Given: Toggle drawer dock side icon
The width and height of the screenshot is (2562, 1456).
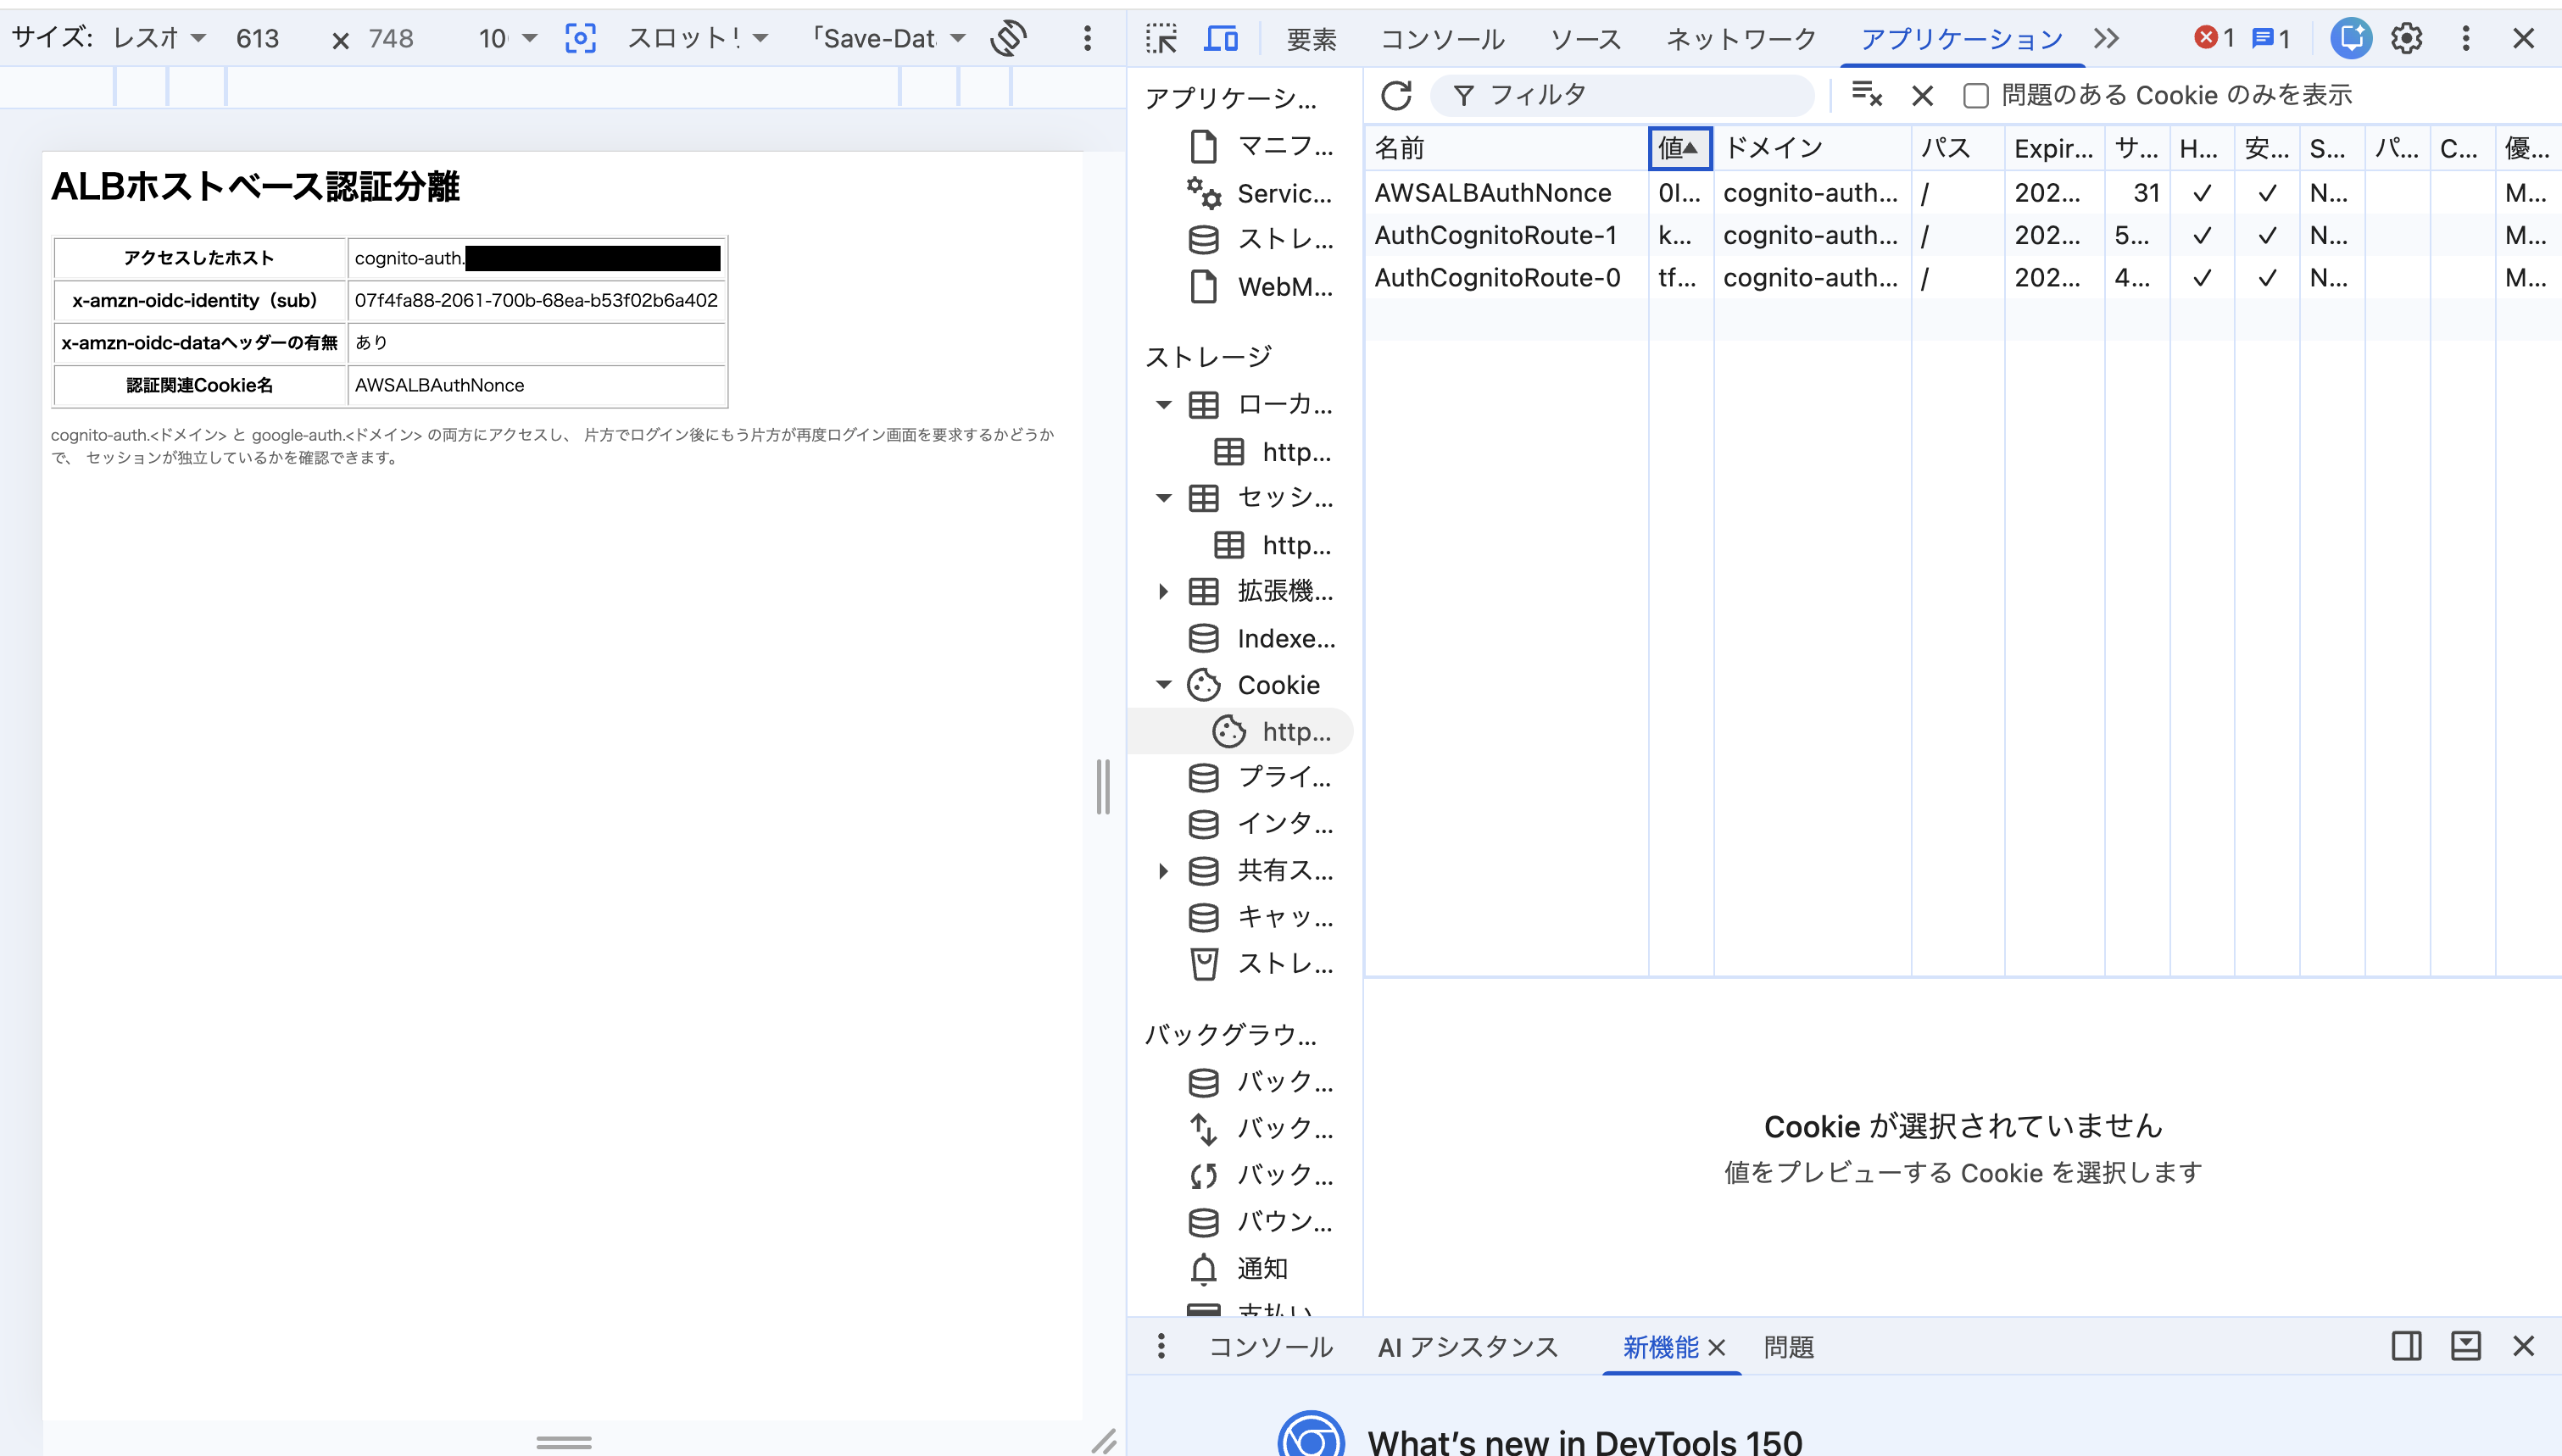Looking at the screenshot, I should click(x=2406, y=1346).
